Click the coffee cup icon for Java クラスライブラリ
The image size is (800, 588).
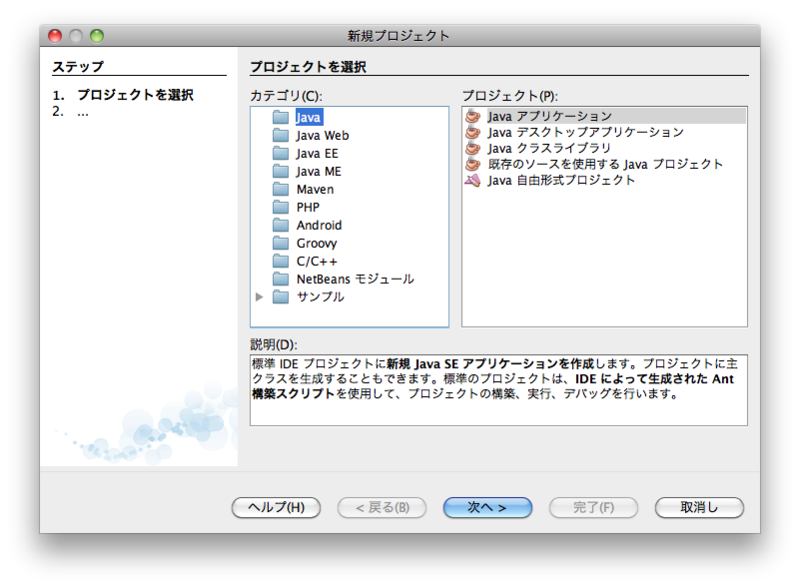click(x=473, y=148)
